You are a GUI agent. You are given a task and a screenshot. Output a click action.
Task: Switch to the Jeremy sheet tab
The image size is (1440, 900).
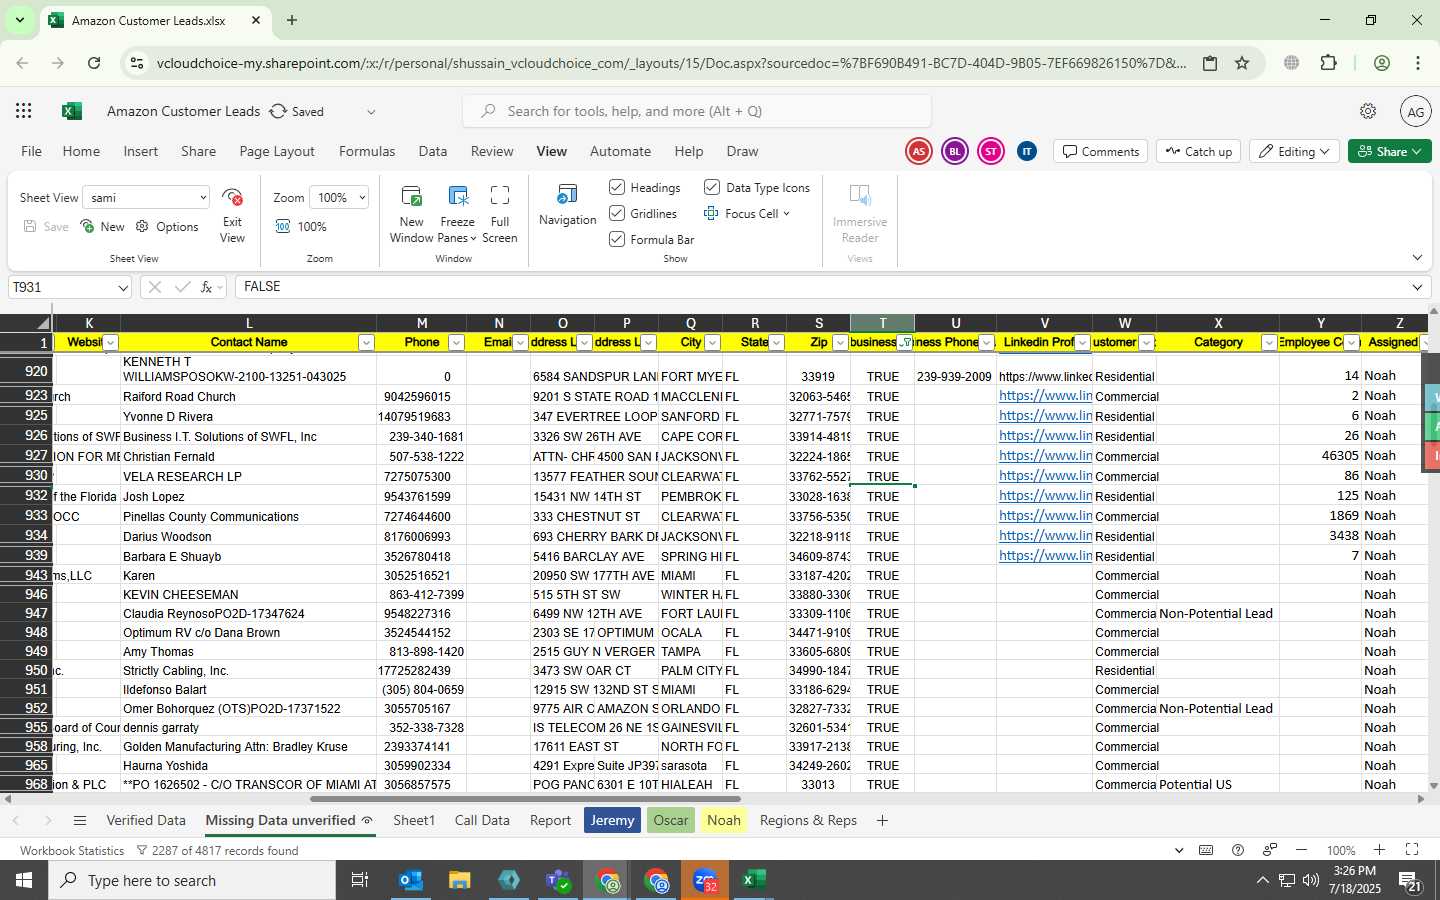(613, 821)
